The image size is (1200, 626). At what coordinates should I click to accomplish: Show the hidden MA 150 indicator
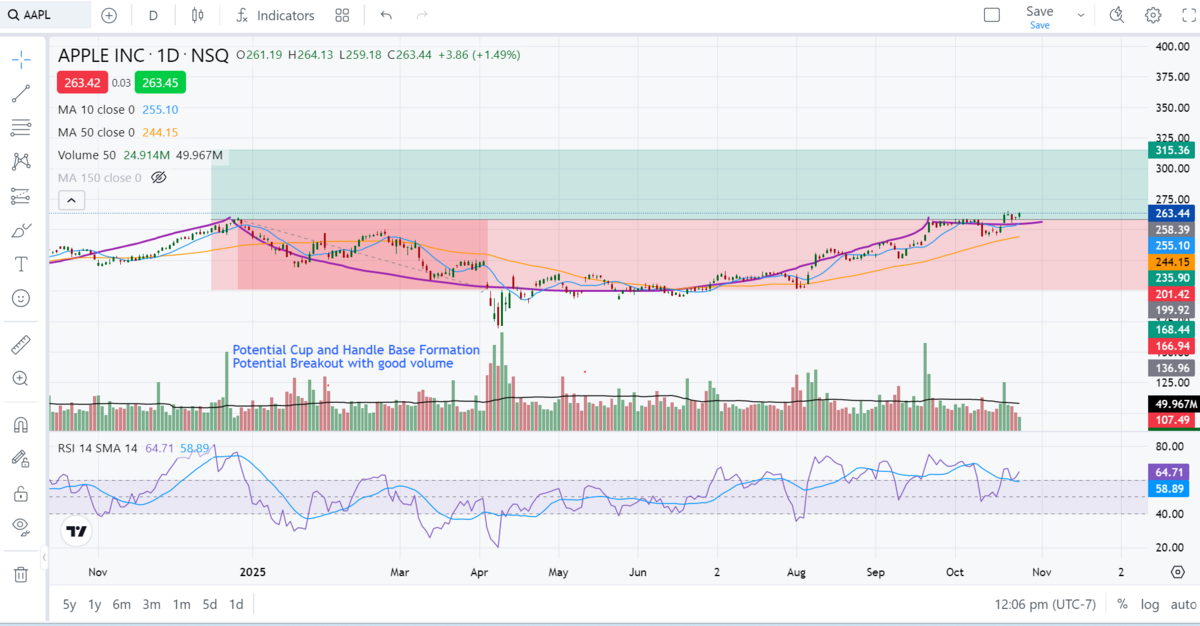tap(158, 178)
